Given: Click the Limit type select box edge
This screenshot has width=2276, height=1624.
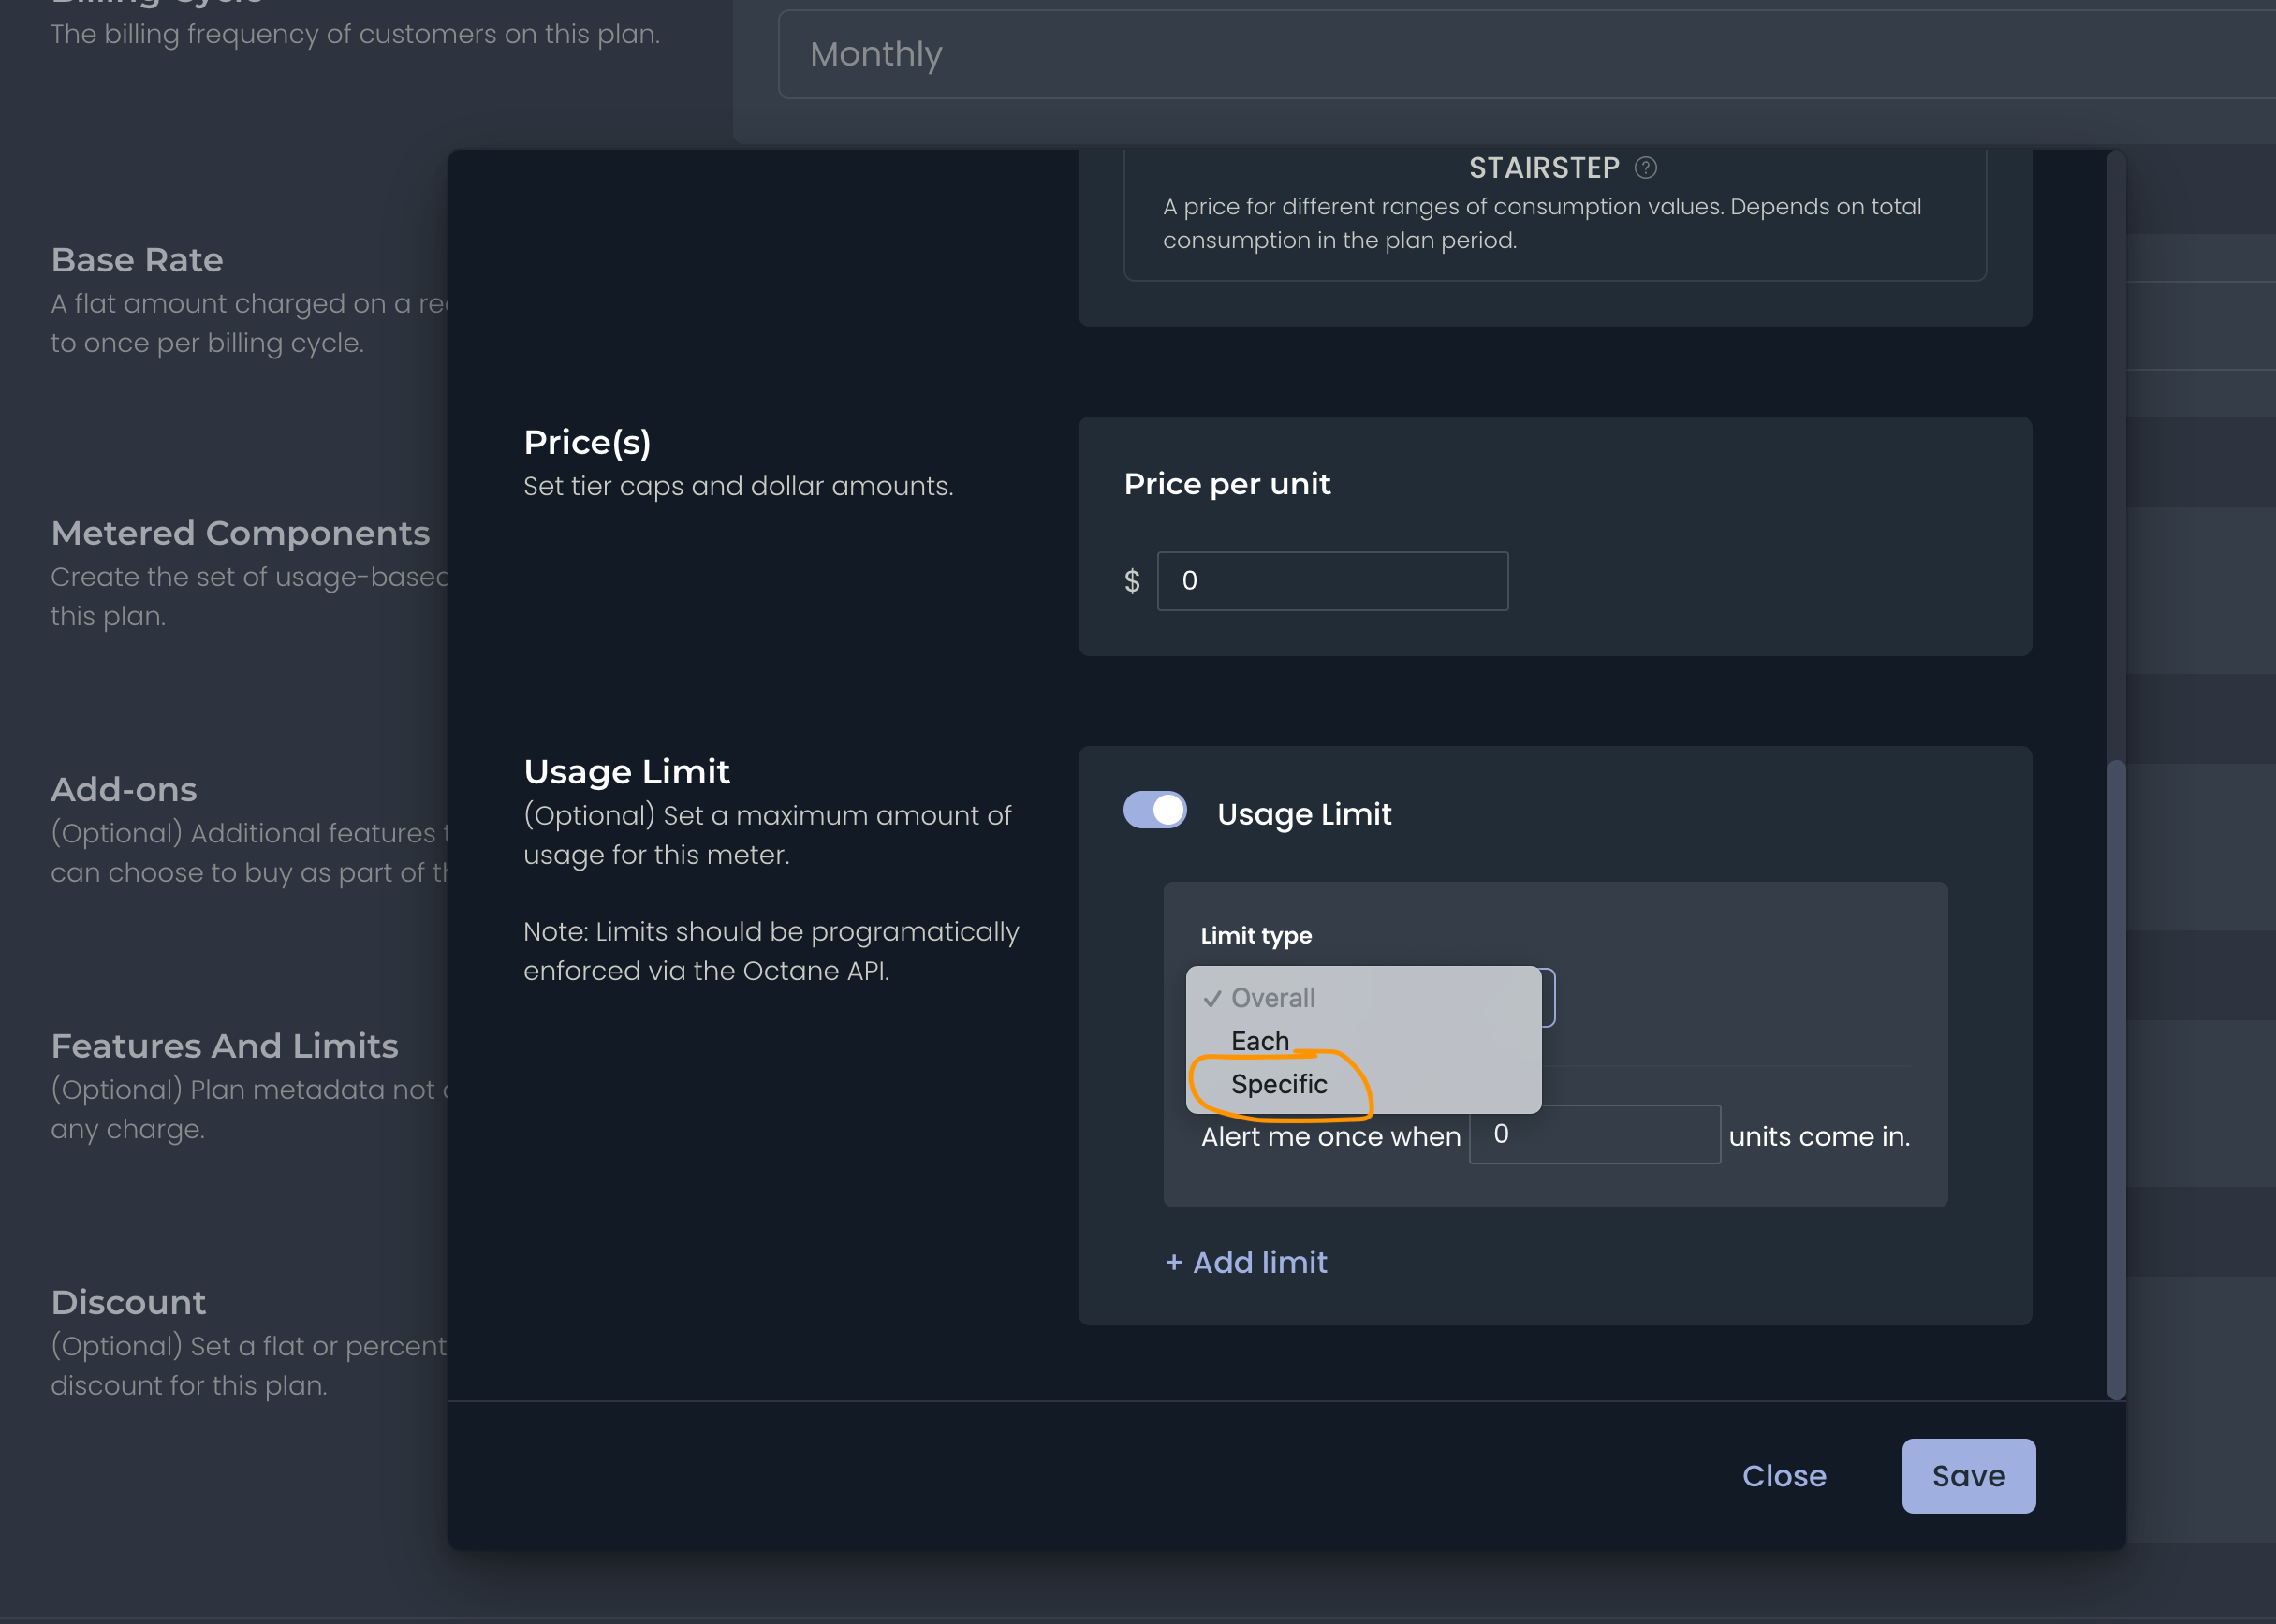Looking at the screenshot, I should coord(1549,998).
